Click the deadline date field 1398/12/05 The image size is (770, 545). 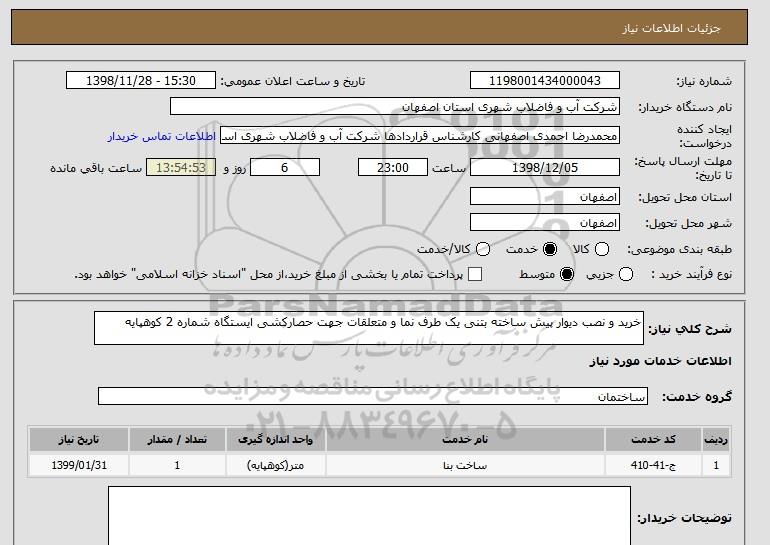[x=545, y=167]
